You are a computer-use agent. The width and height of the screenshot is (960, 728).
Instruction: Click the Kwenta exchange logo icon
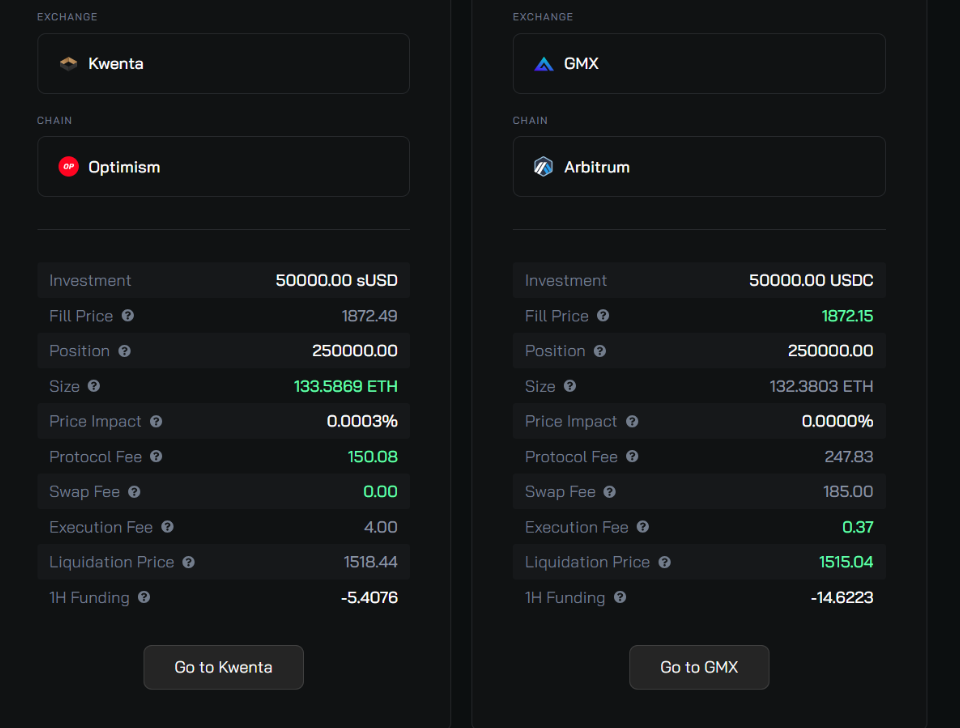tap(69, 64)
